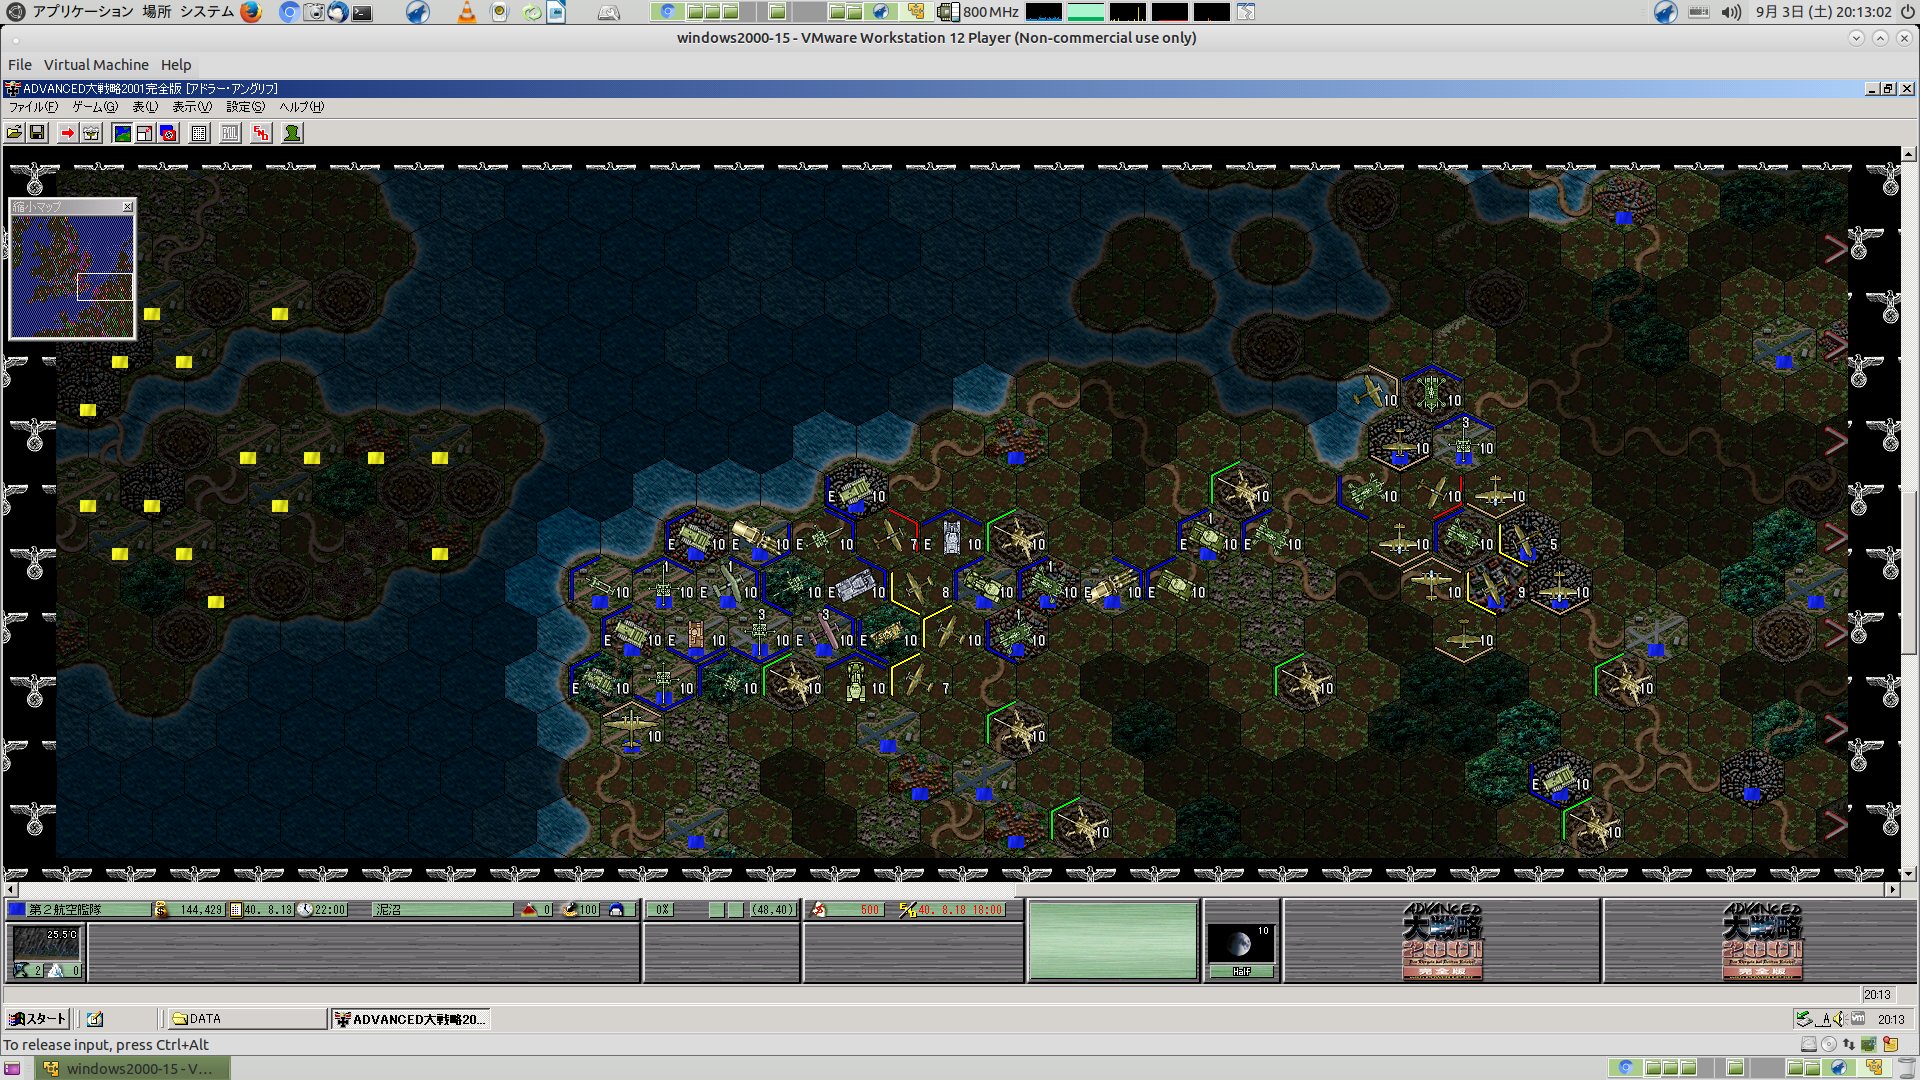Screen dimensions: 1920x1080
Task: Click the windows2000-15 bottom panel task button
Action: pyautogui.click(x=133, y=1068)
